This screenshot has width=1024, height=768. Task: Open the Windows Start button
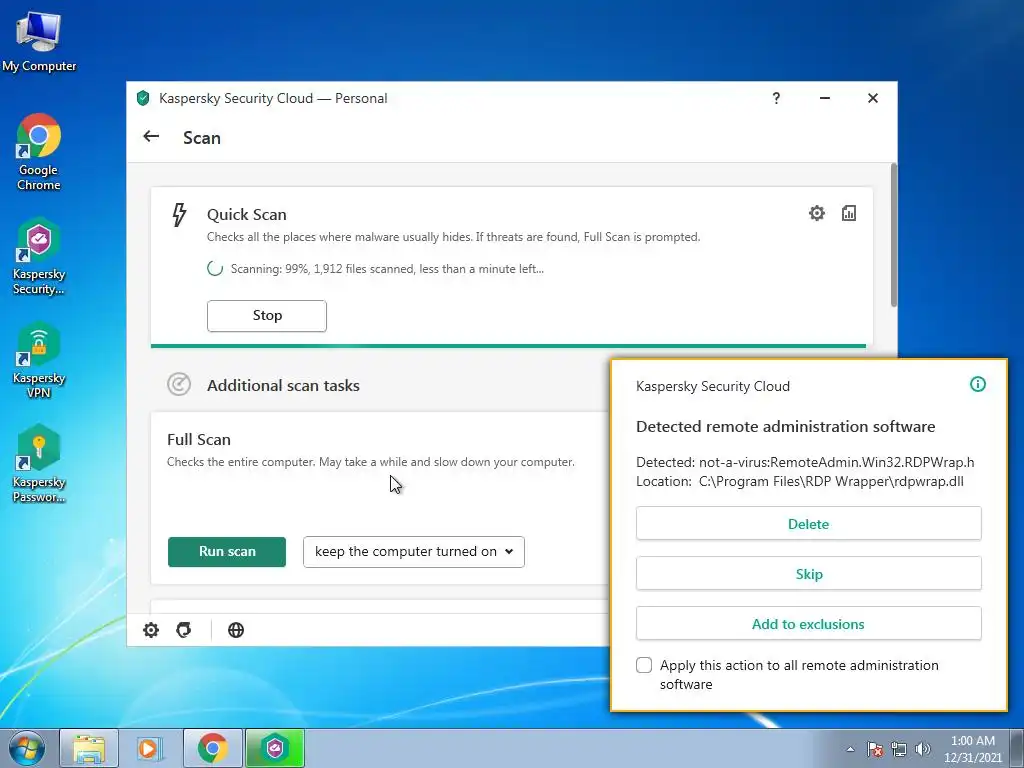tap(27, 748)
